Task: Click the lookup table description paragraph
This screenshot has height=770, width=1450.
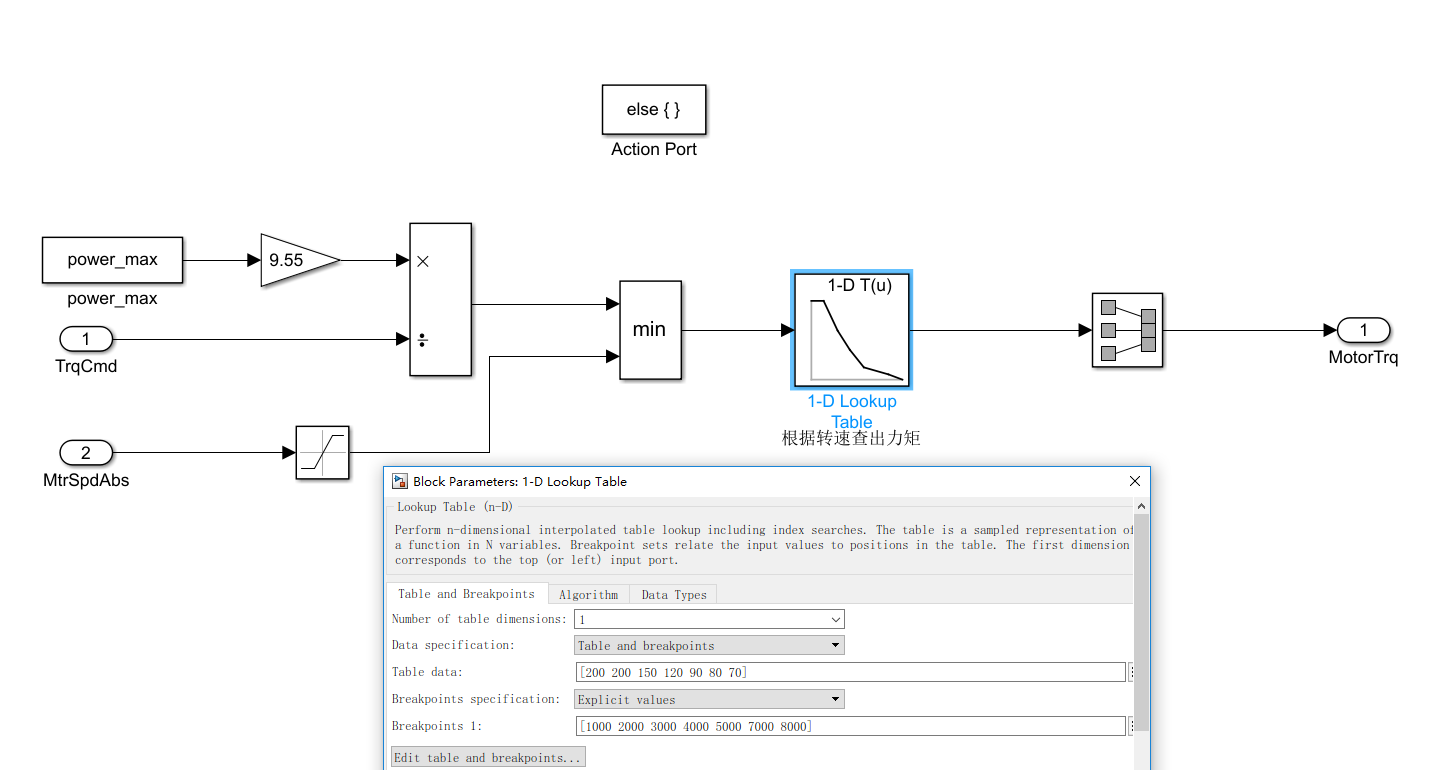Action: 764,545
